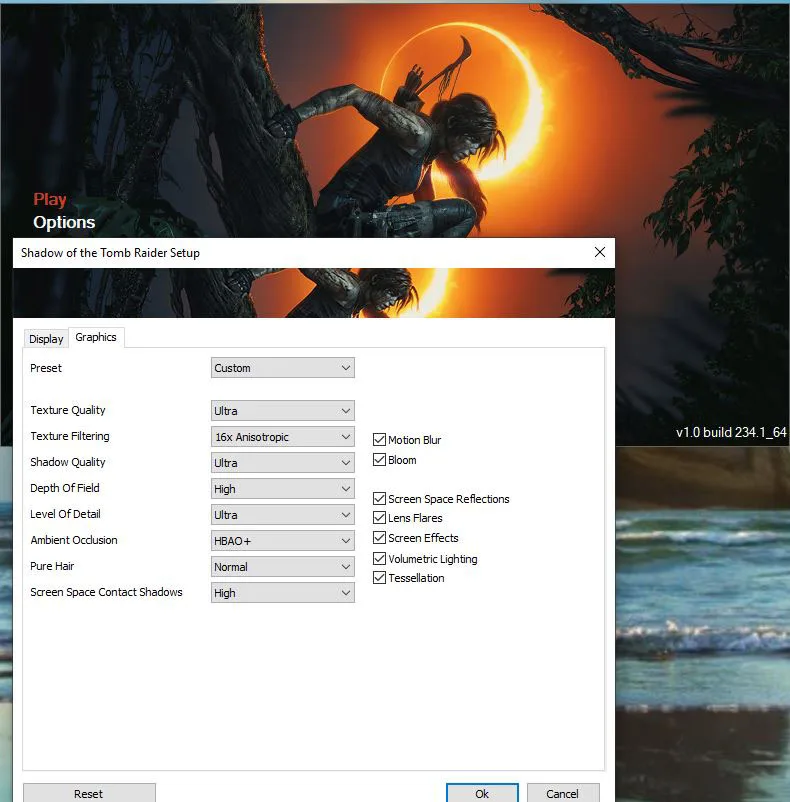Disable Volumetric Lighting checkbox
This screenshot has width=790, height=802.
click(379, 559)
